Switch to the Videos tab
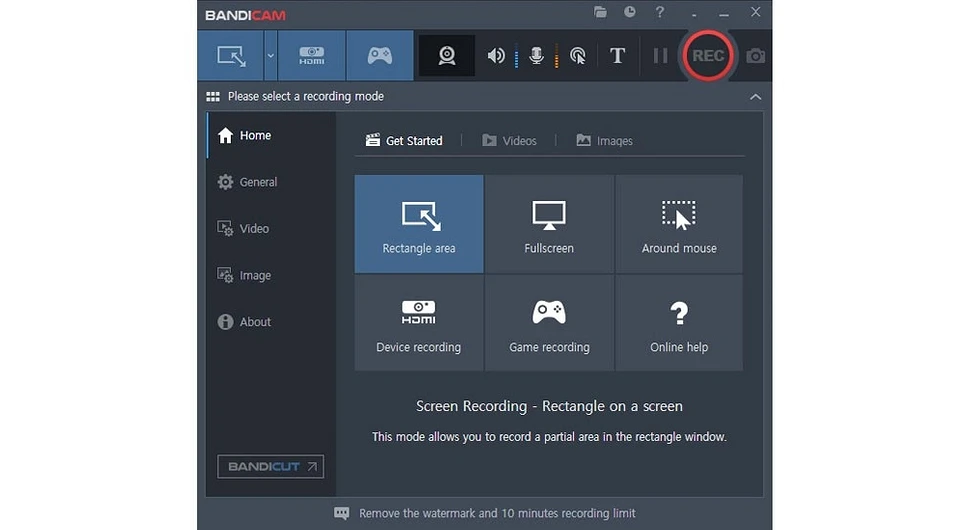This screenshot has width=960, height=530. (x=509, y=141)
